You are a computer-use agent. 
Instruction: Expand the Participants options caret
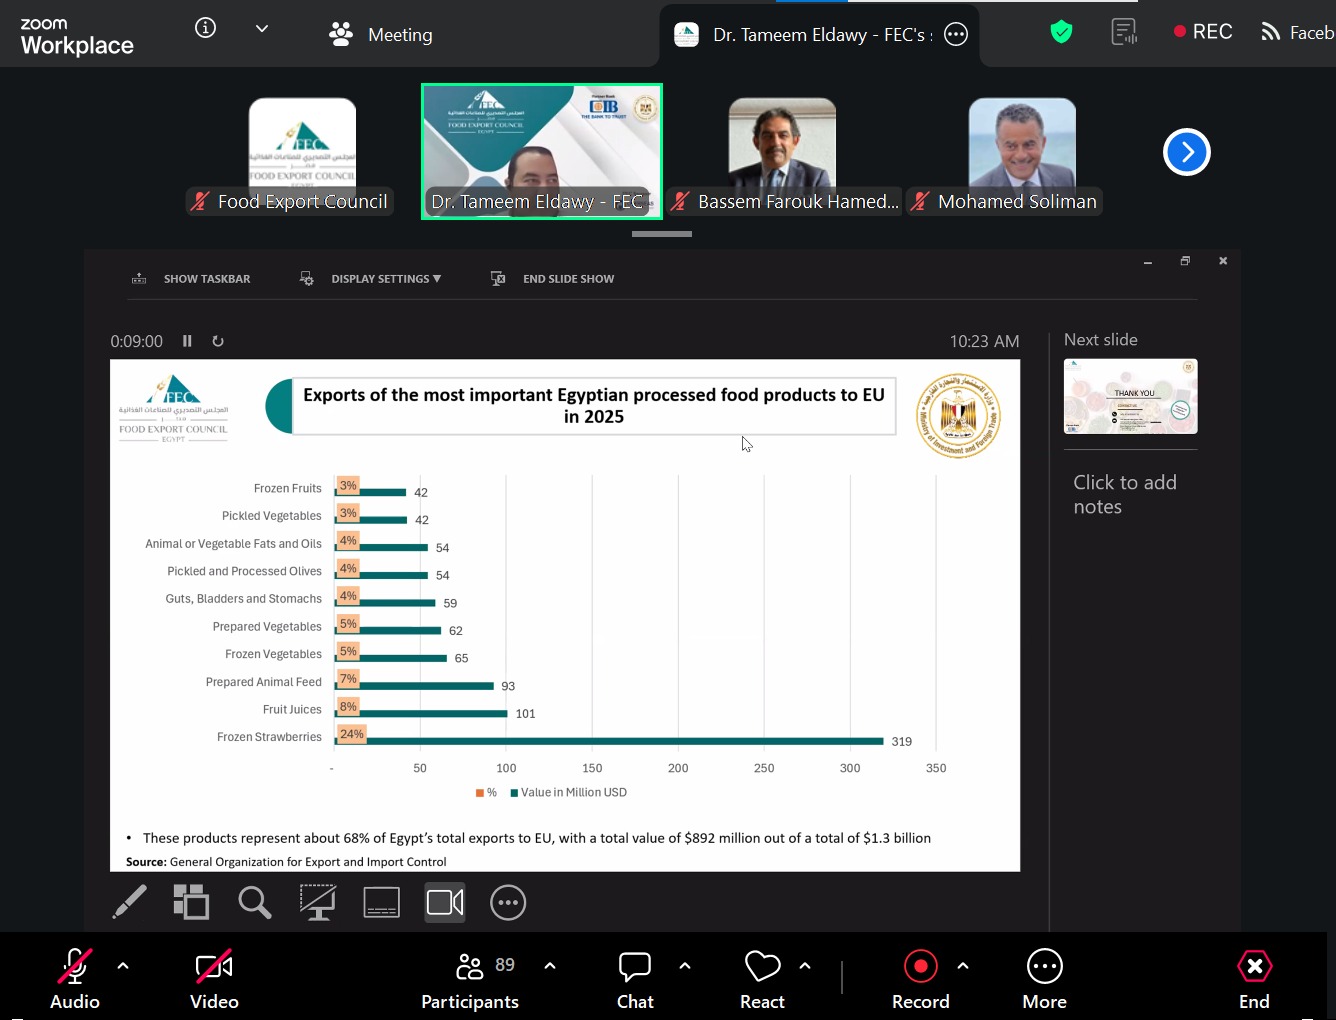point(550,966)
